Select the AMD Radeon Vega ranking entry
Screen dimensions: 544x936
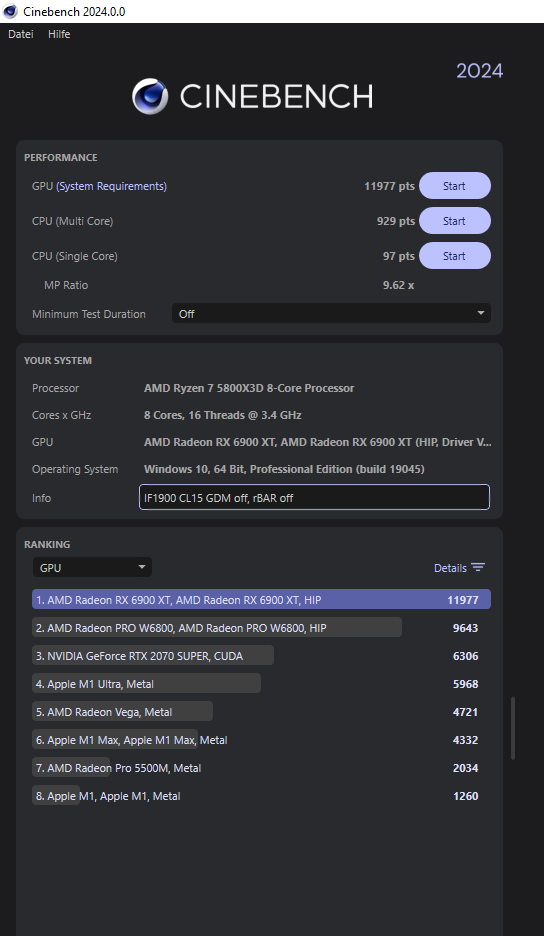122,712
